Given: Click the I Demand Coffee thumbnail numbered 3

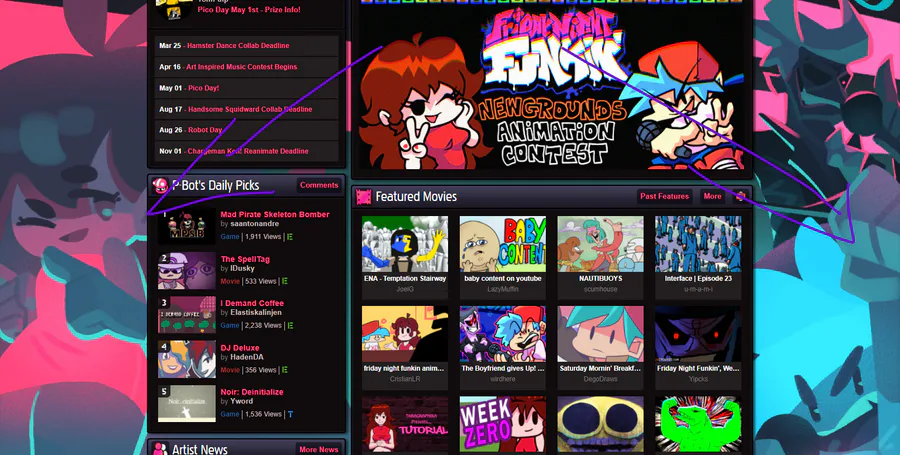Looking at the screenshot, I should tap(187, 315).
